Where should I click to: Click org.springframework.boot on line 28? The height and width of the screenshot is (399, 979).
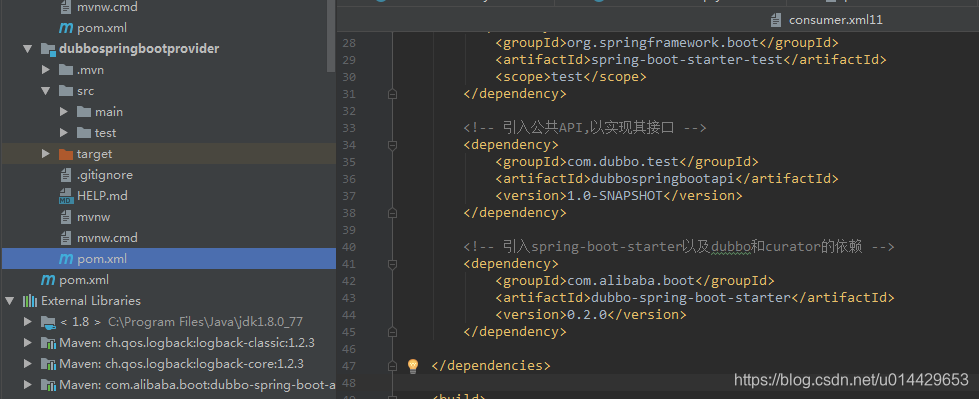[662, 43]
